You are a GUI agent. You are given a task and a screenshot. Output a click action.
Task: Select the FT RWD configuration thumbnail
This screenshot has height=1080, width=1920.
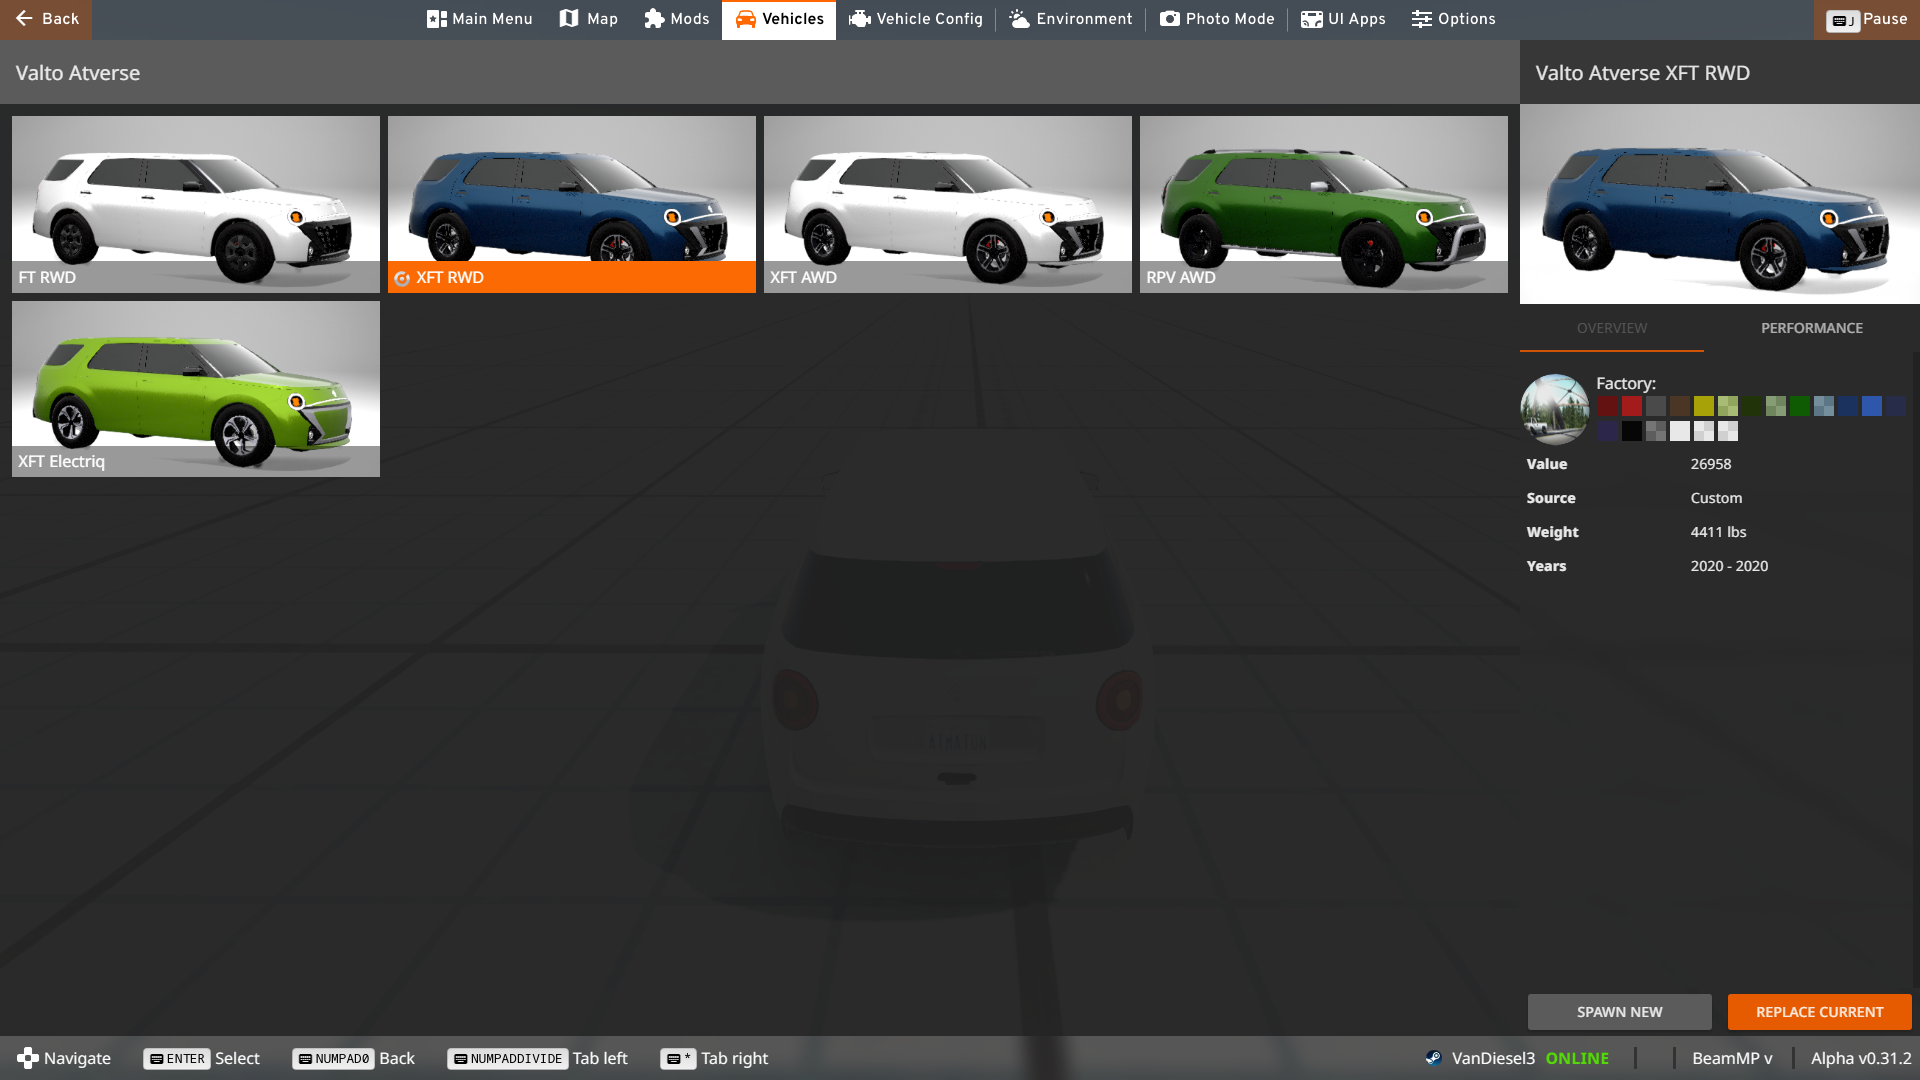(195, 204)
